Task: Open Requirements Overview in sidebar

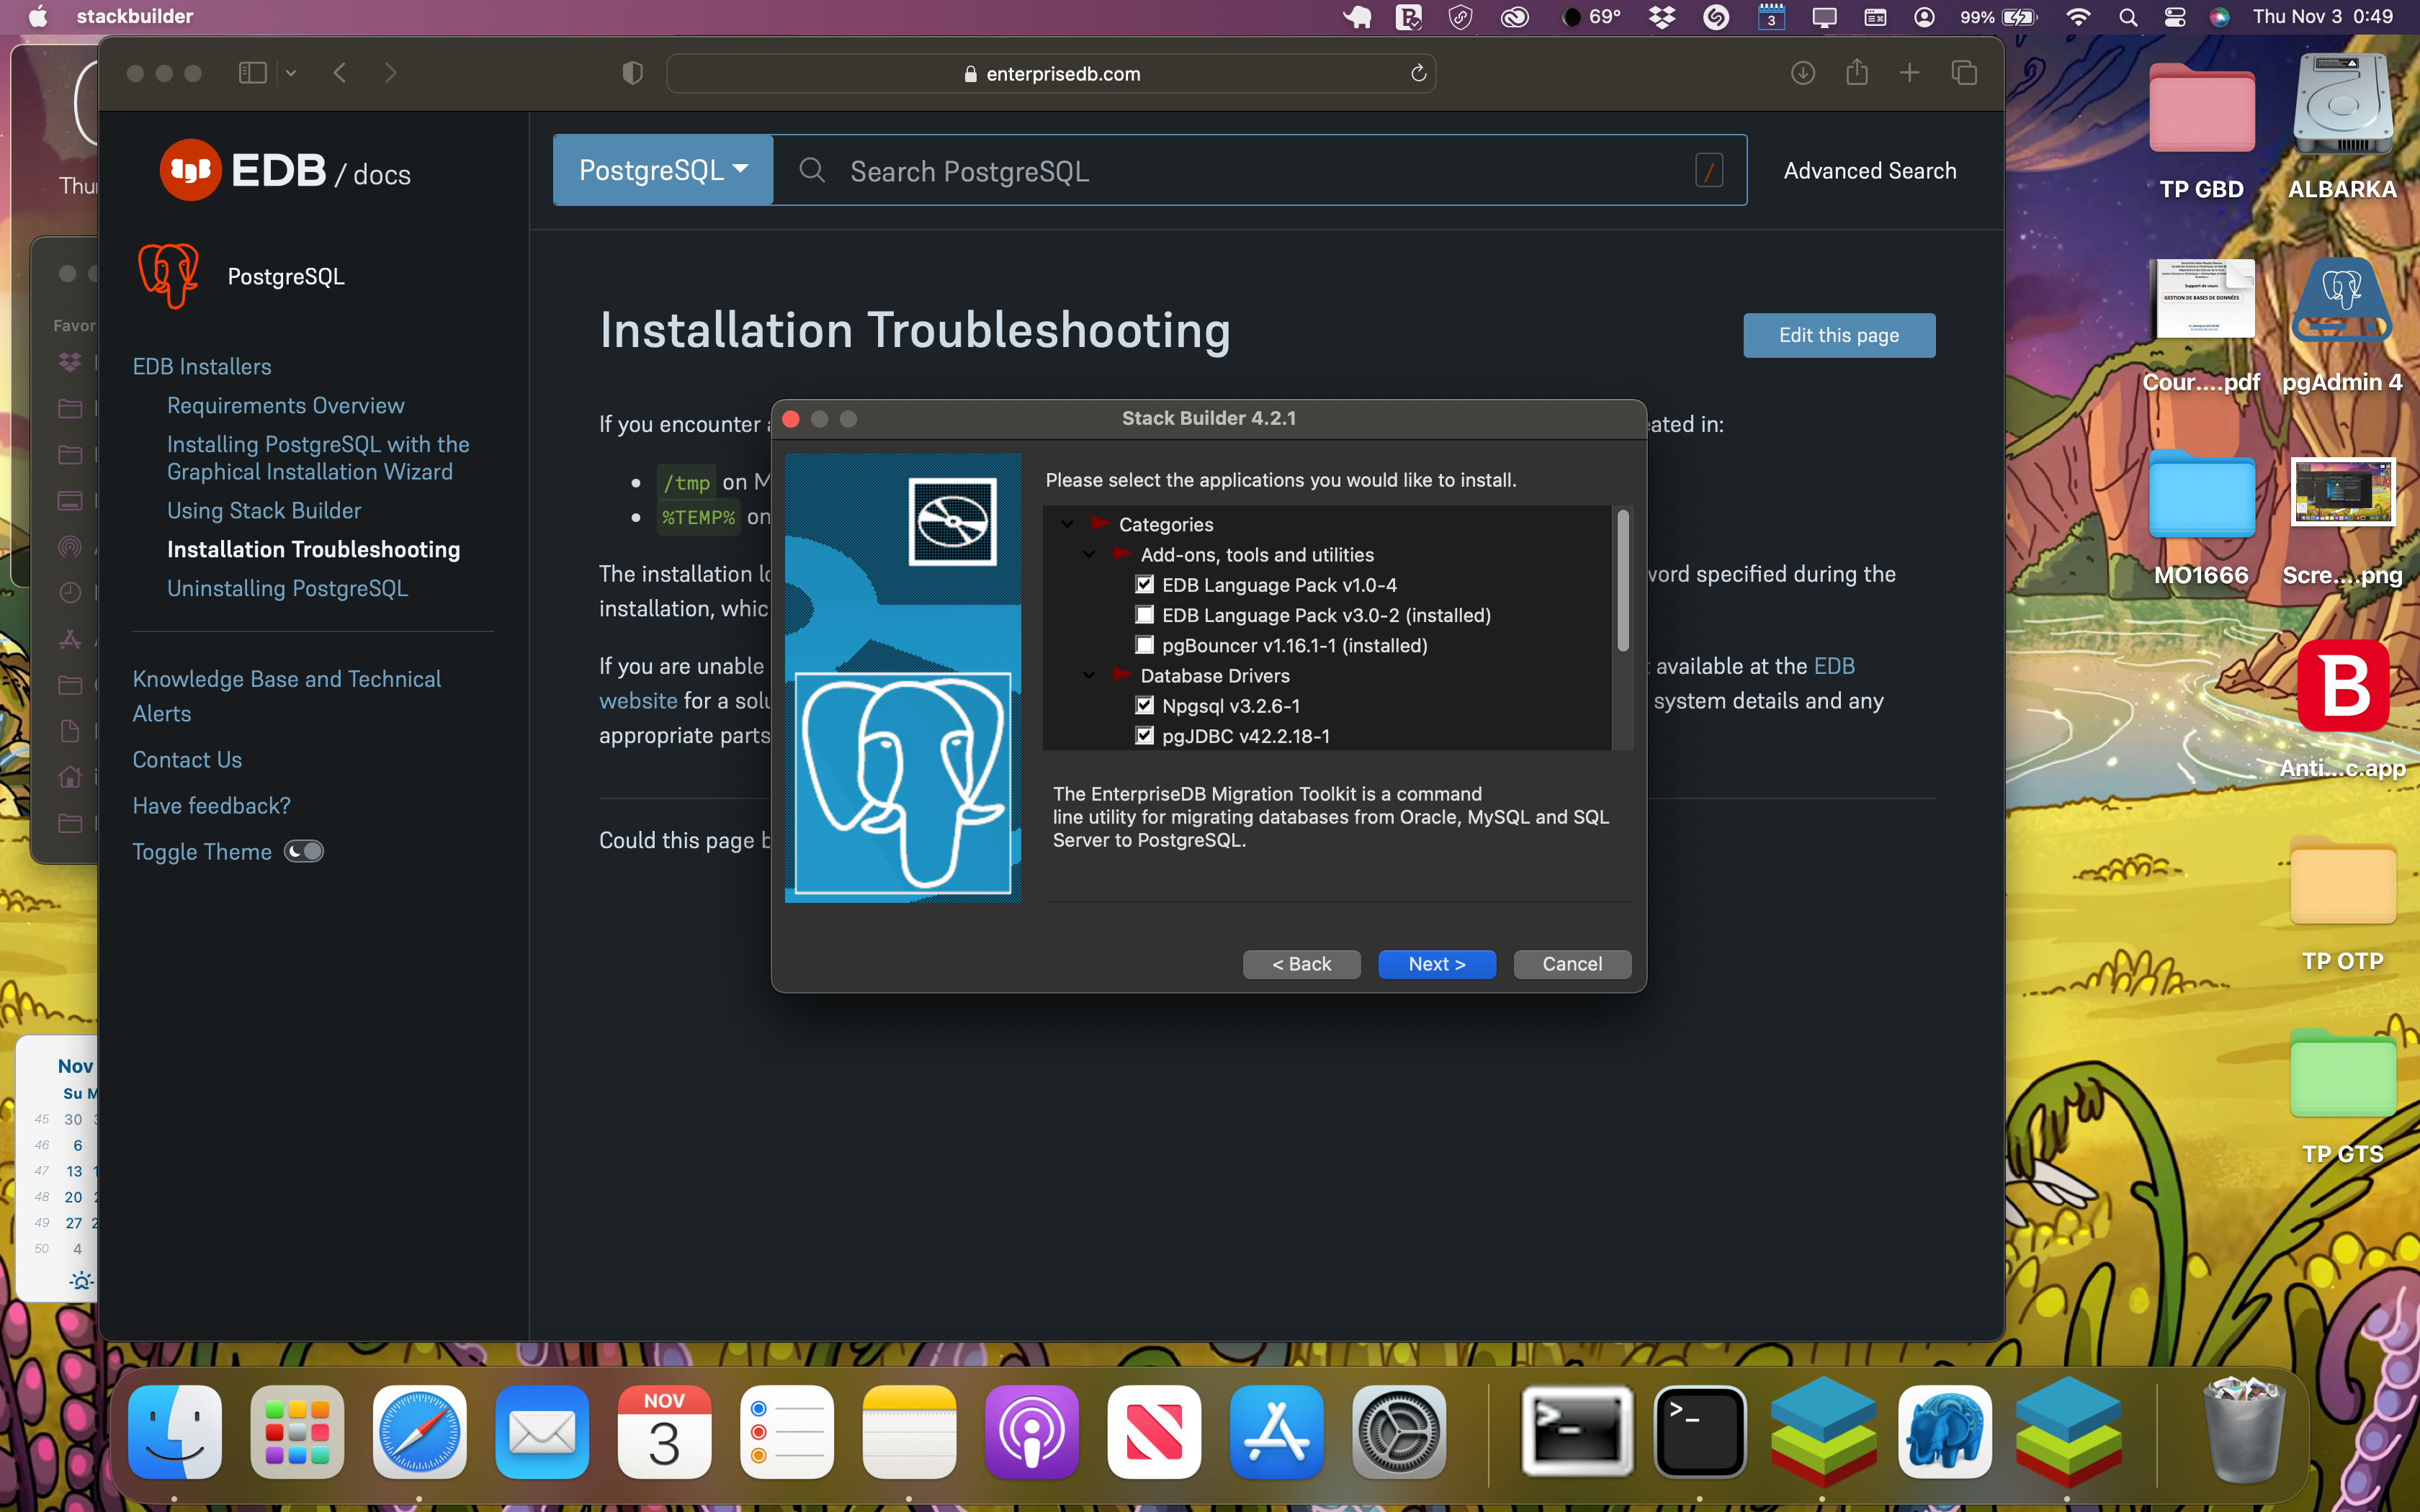Action: [x=286, y=405]
